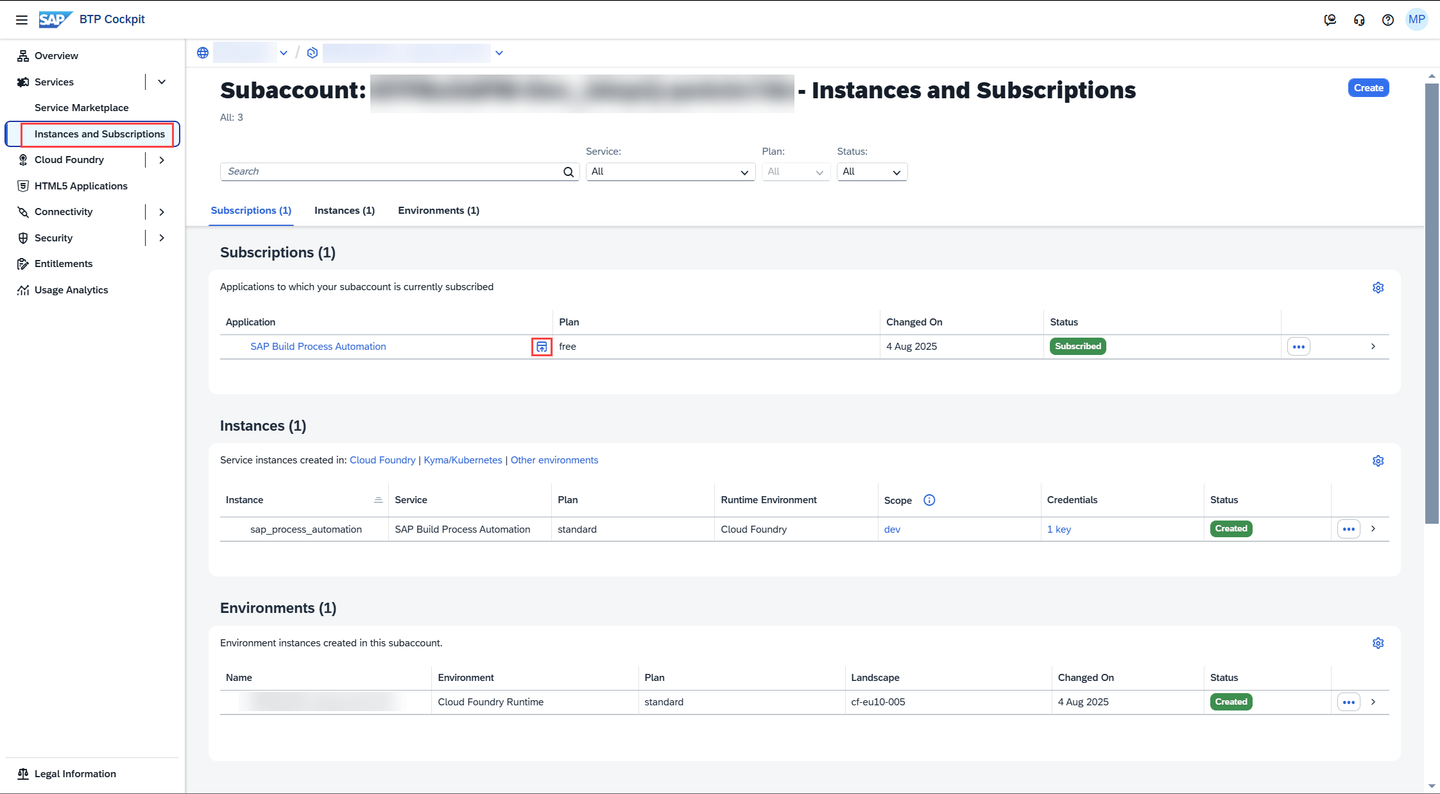Open Instances table settings gear
The image size is (1440, 794).
tap(1378, 461)
